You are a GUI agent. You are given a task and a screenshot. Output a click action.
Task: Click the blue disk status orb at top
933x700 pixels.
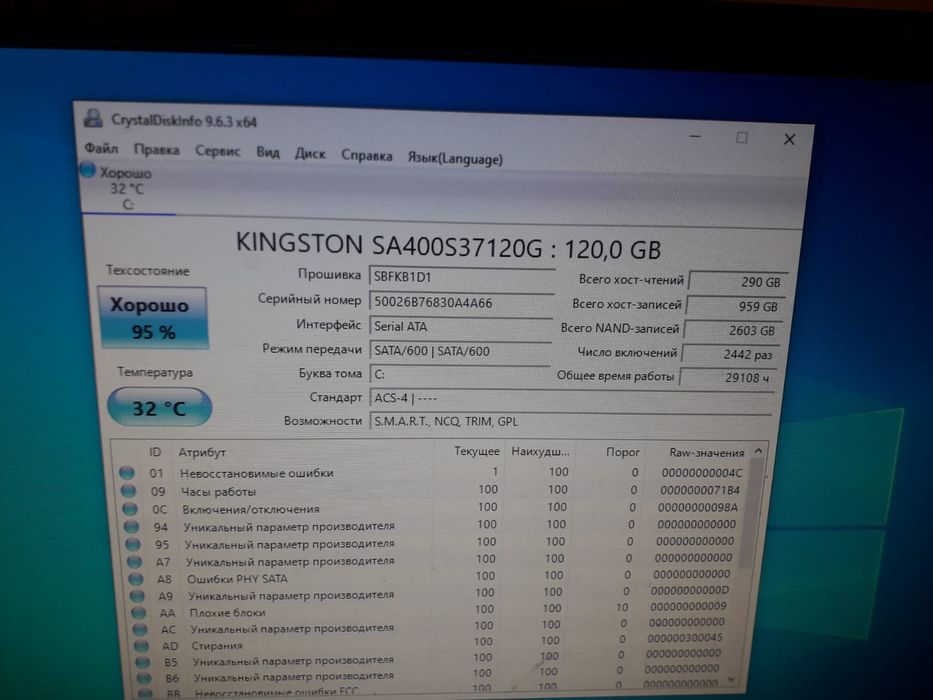[x=88, y=170]
